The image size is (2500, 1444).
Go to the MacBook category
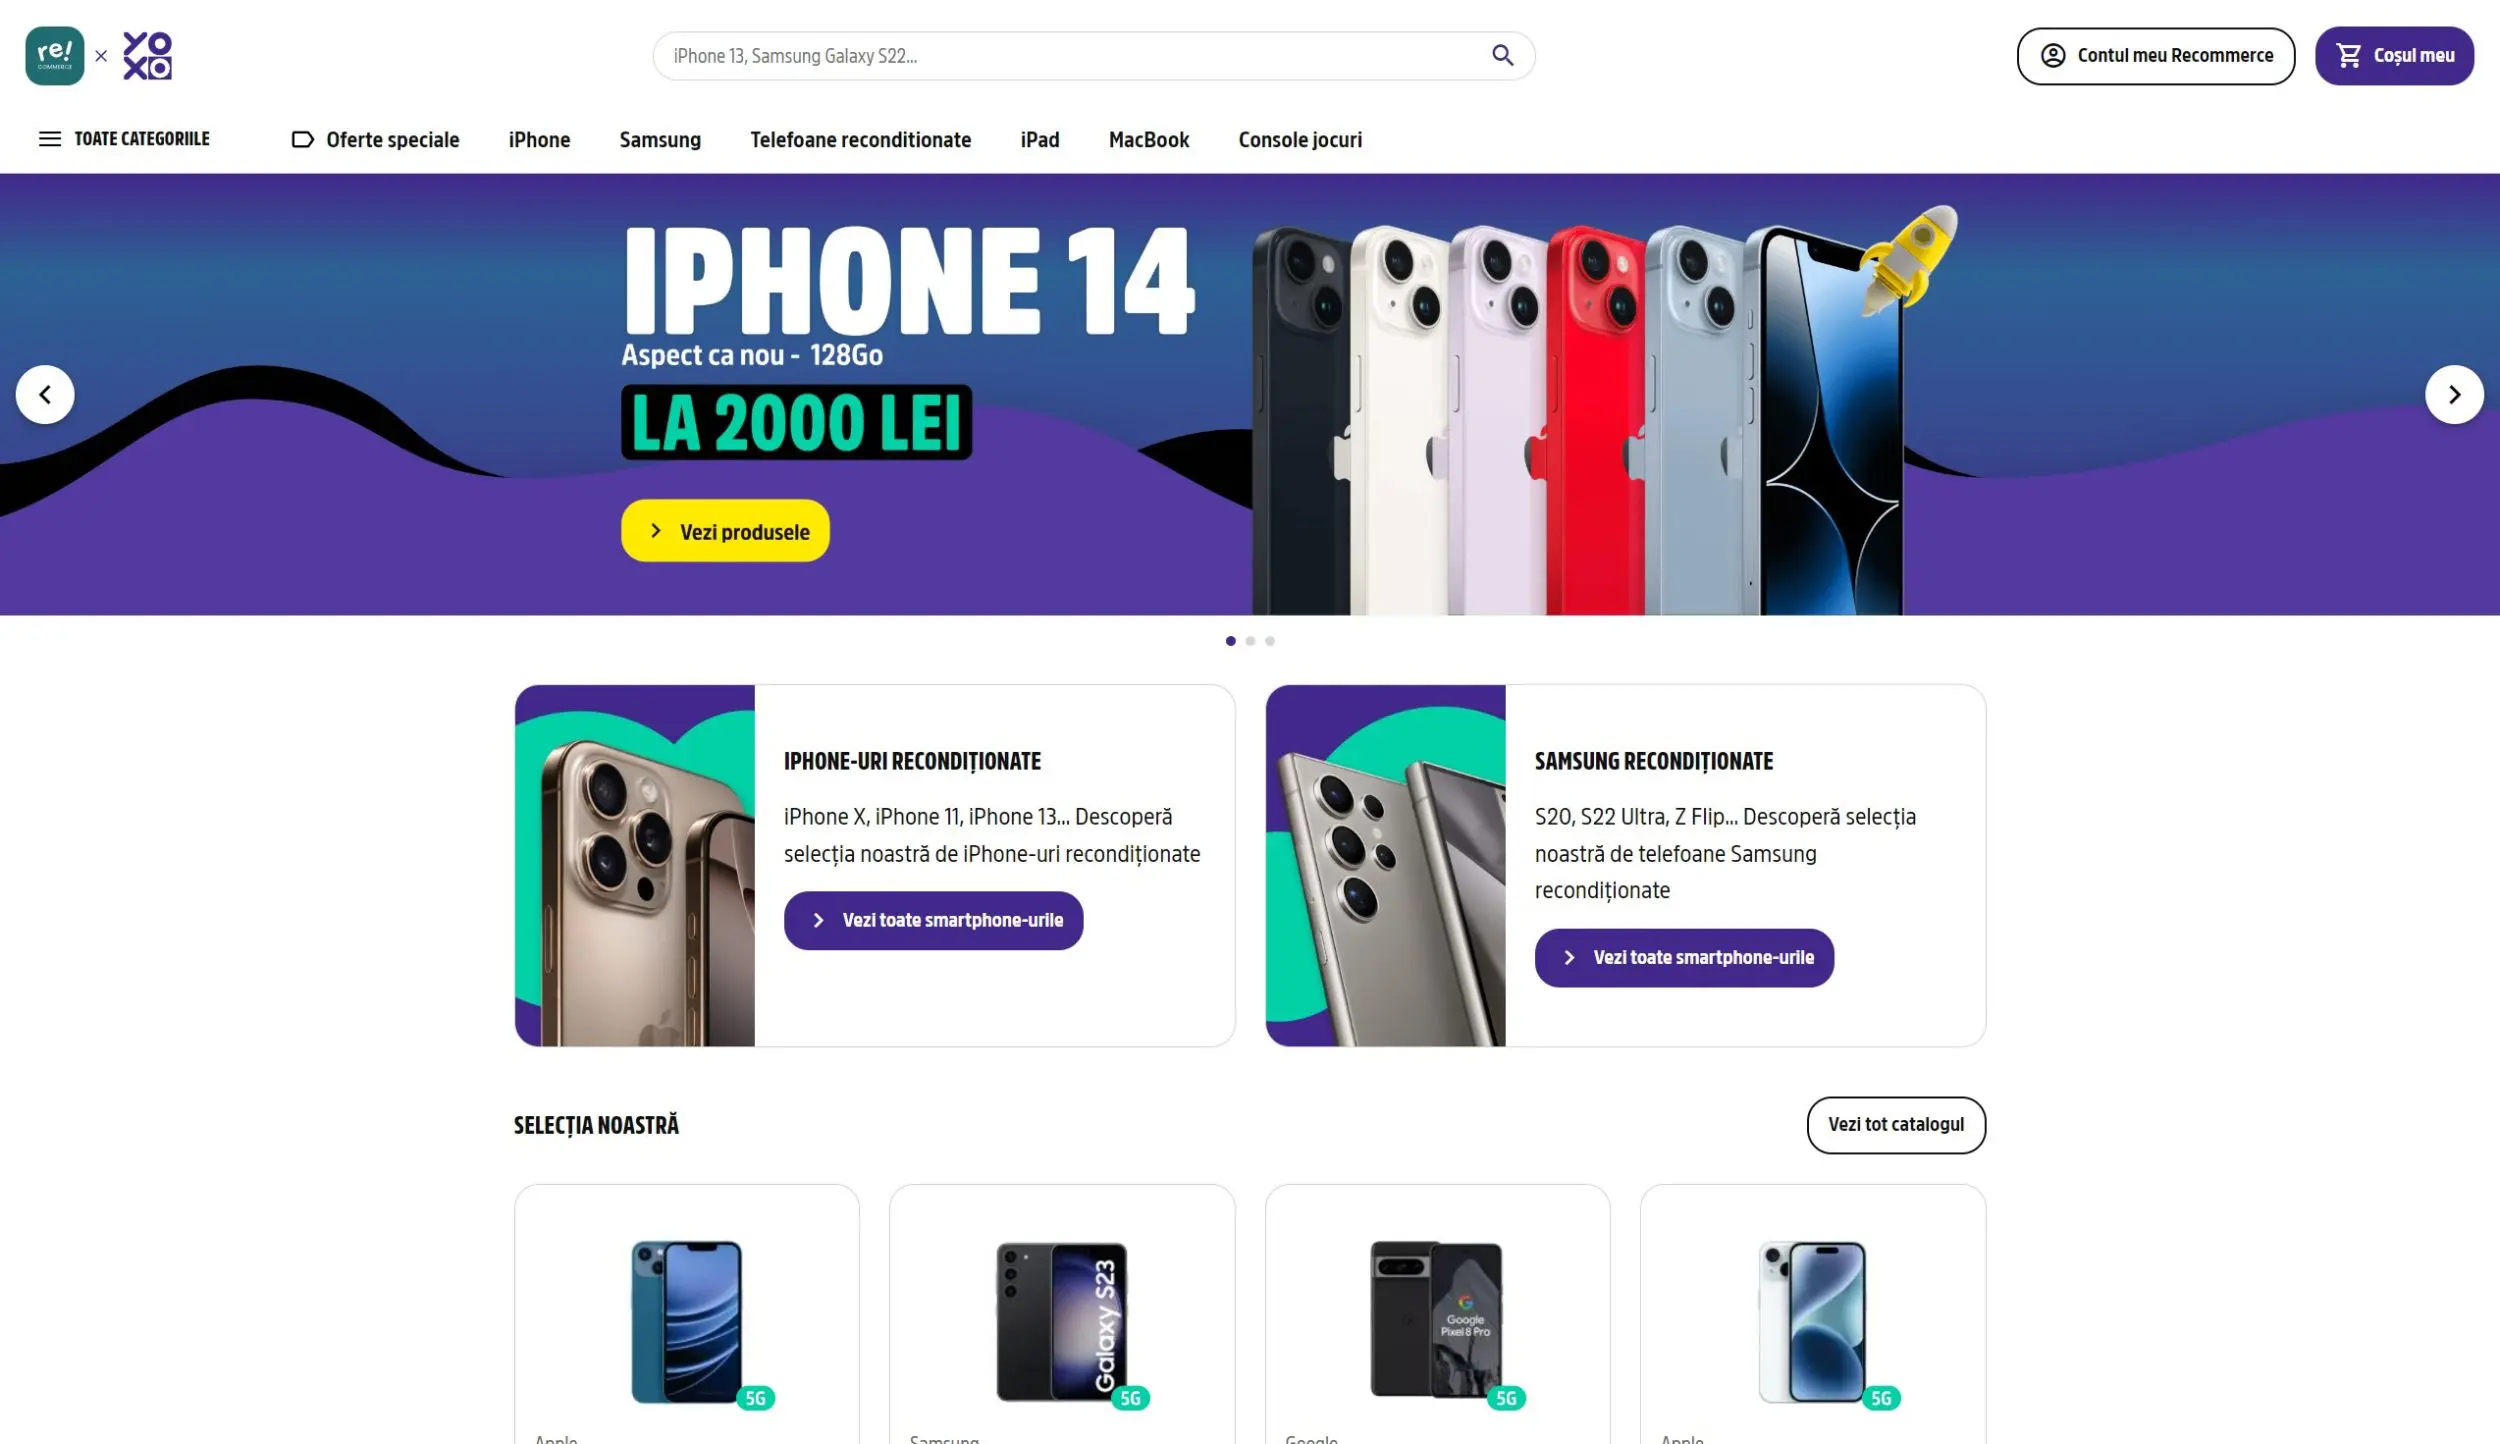coord(1149,140)
